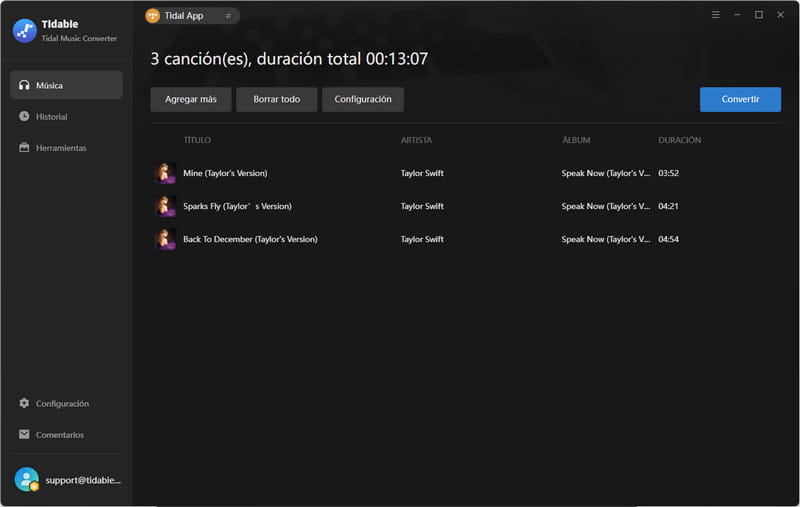Click Speak Now album in Mine row

click(x=606, y=173)
